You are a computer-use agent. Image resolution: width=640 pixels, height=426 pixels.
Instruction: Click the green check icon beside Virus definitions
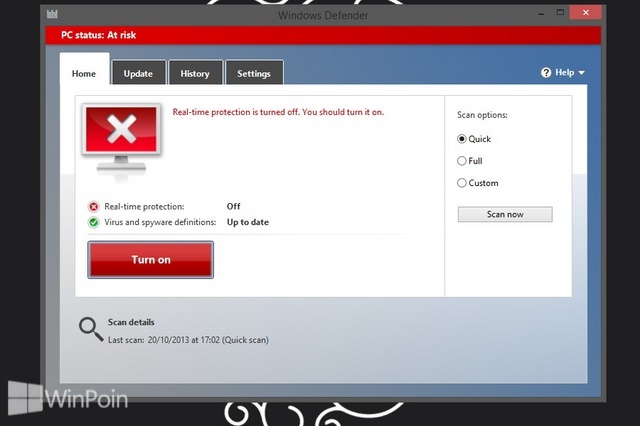tap(93, 222)
